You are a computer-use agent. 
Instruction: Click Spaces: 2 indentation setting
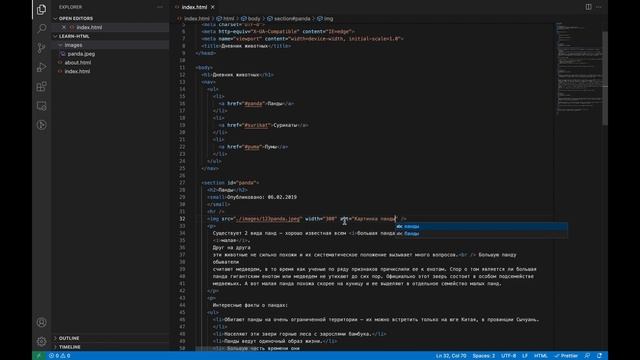(484, 356)
